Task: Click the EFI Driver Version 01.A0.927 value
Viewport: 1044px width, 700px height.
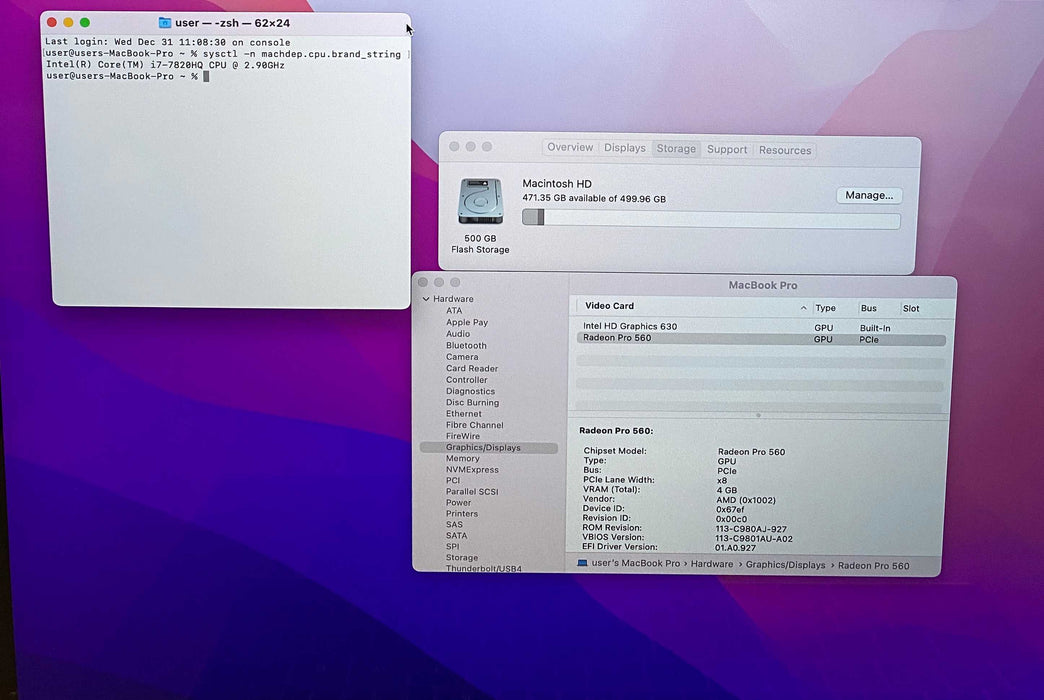Action: click(x=735, y=547)
